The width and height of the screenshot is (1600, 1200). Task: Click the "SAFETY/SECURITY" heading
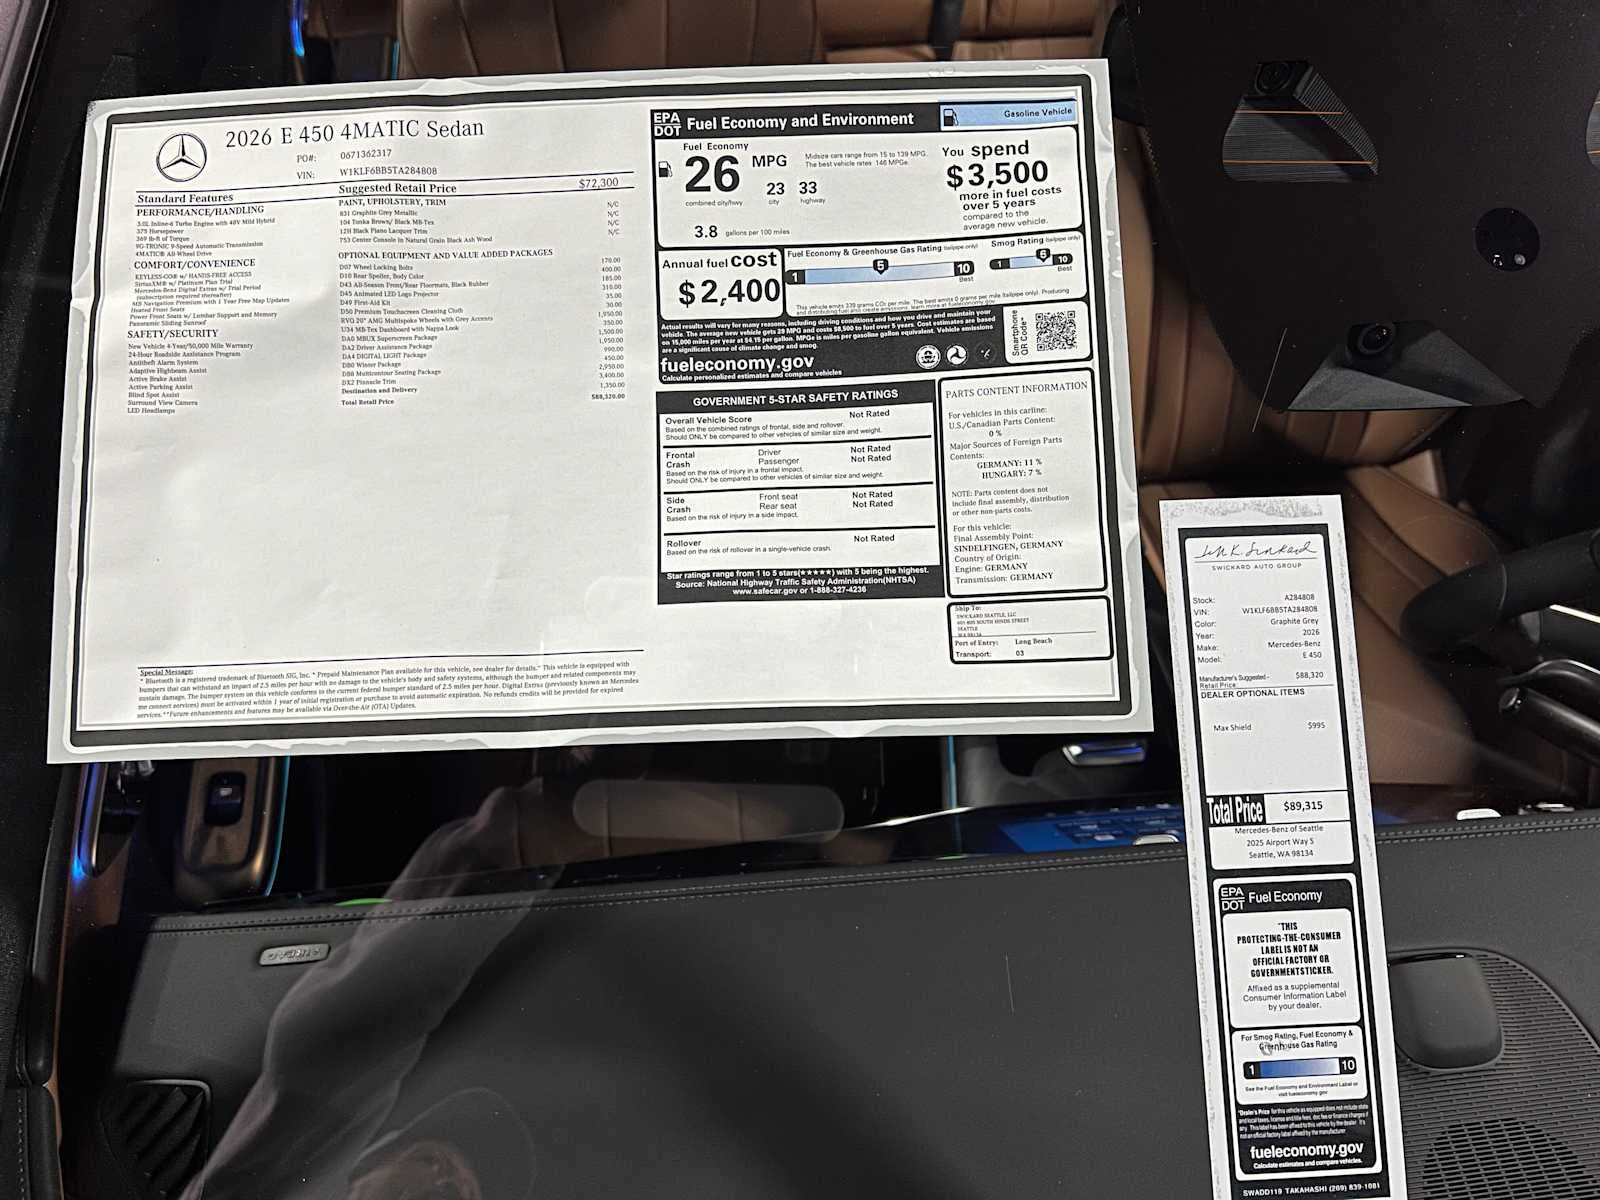172,334
